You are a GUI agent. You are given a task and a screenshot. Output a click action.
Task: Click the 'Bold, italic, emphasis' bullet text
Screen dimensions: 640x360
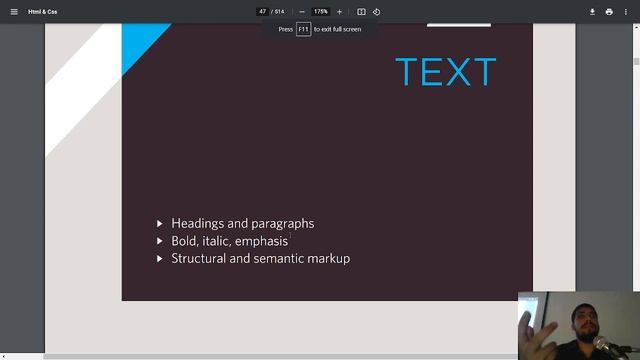pyautogui.click(x=230, y=241)
